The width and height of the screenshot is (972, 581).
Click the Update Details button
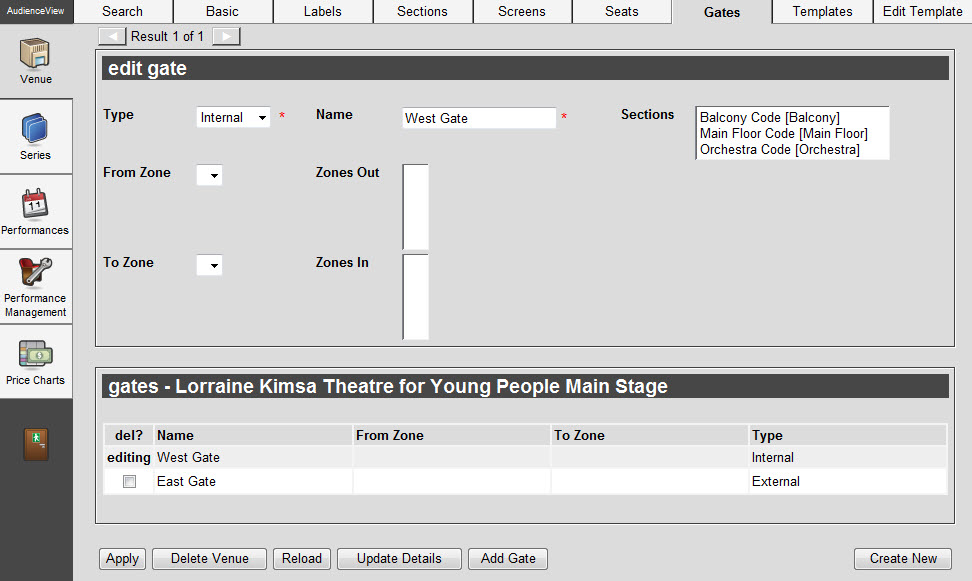coord(399,559)
